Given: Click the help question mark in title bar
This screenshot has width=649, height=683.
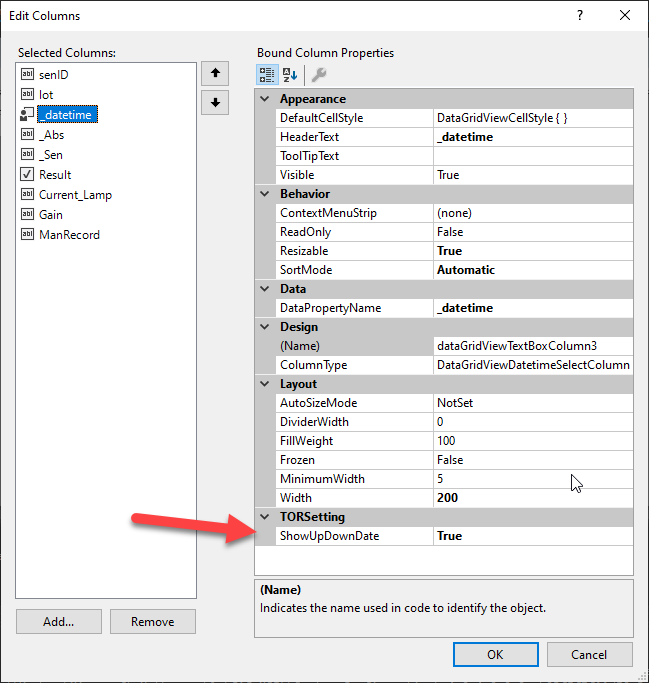Looking at the screenshot, I should tap(580, 16).
